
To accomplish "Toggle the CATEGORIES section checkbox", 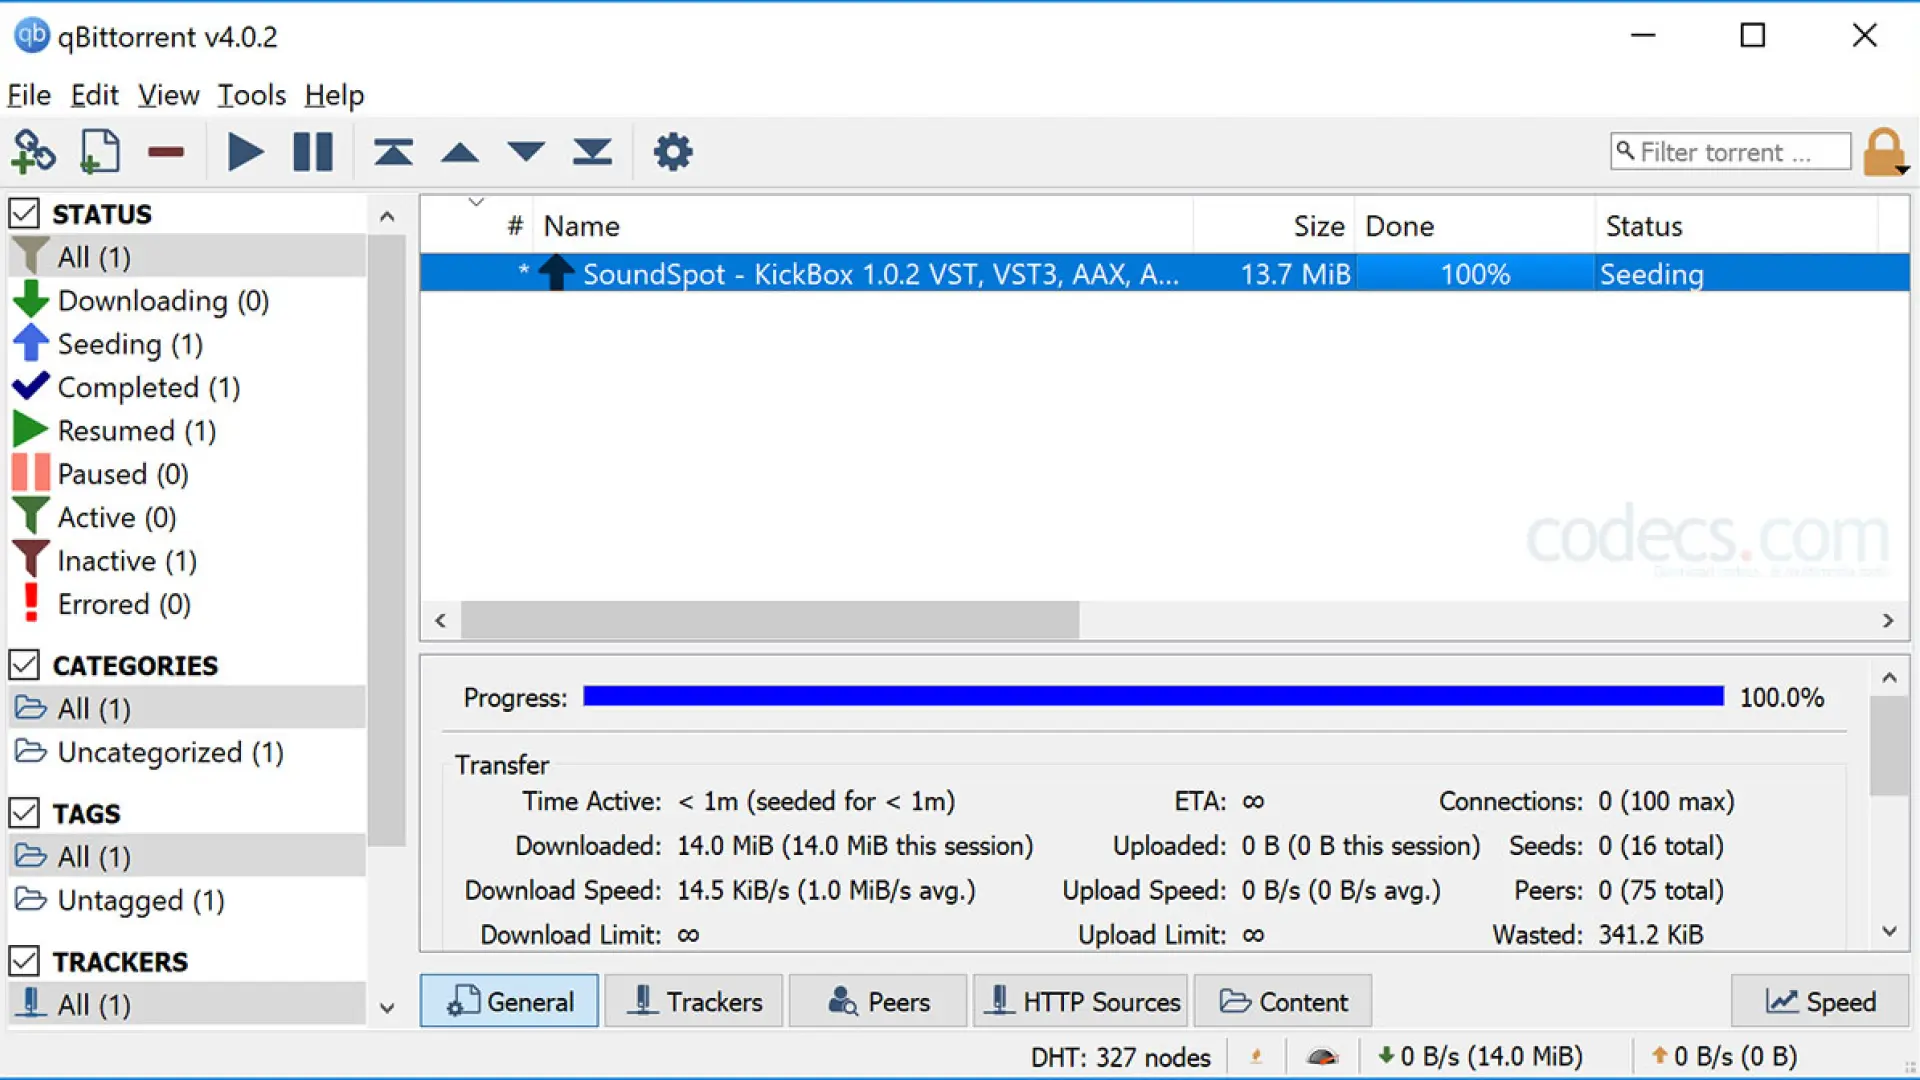I will [24, 665].
